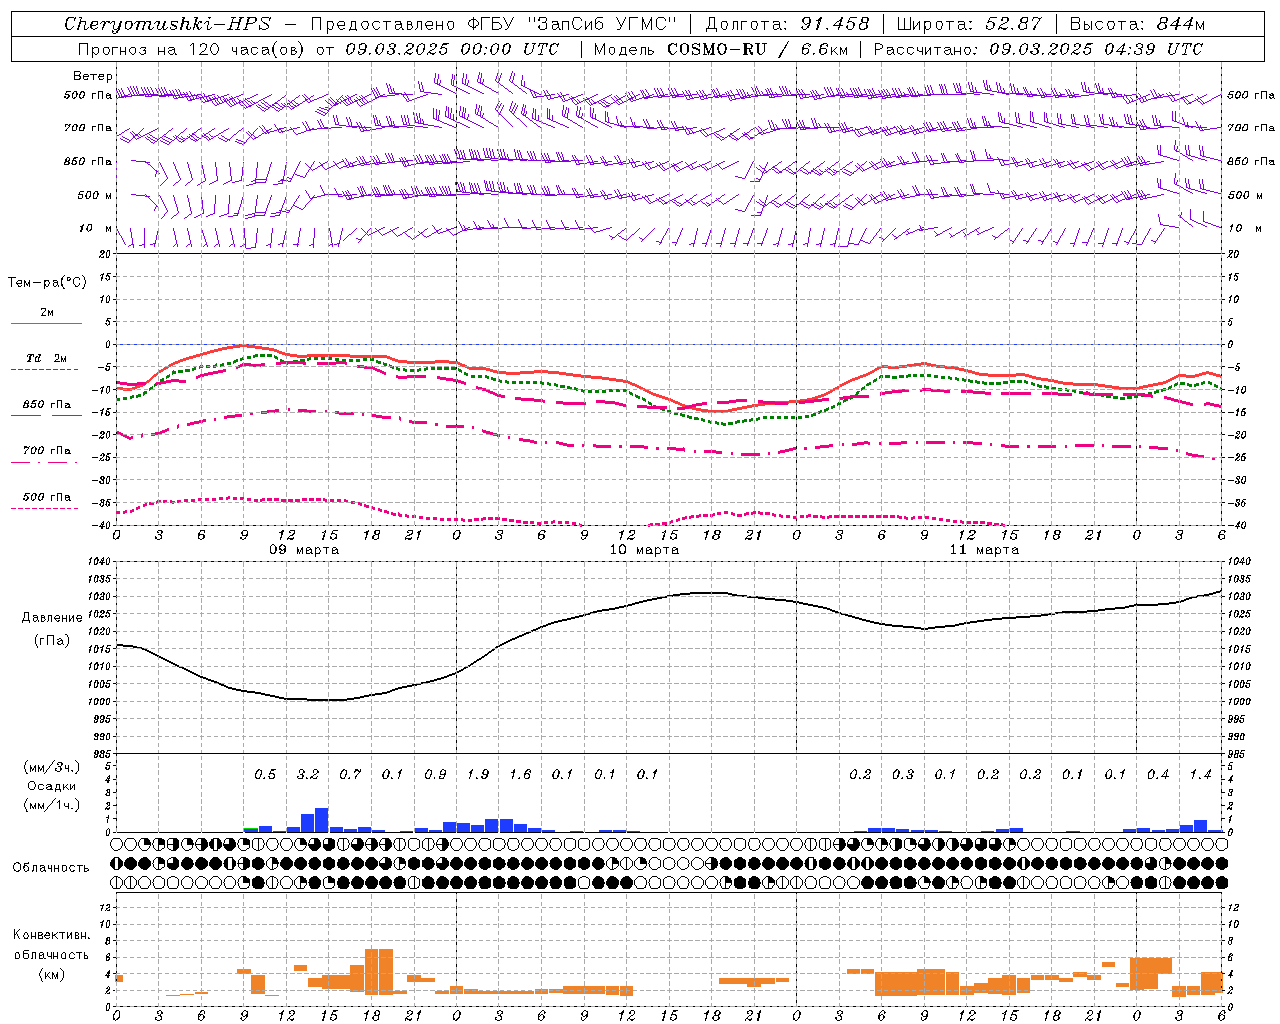Click the Тем-ра(°C) panel label
The height and width of the screenshot is (1024, 1280).
tap(47, 282)
